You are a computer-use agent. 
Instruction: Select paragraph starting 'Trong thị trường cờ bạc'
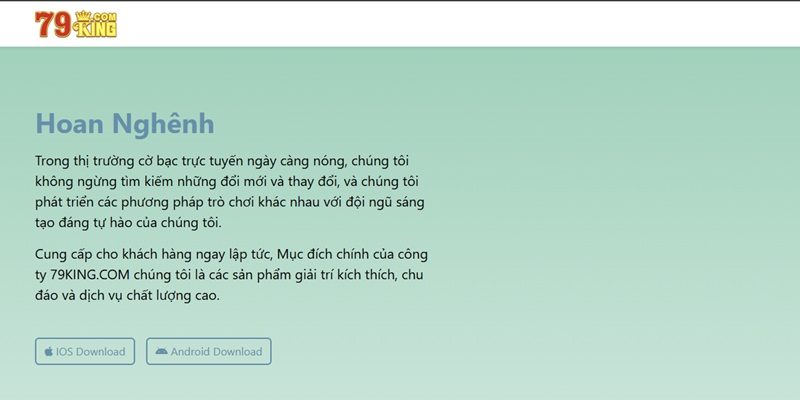click(230, 192)
